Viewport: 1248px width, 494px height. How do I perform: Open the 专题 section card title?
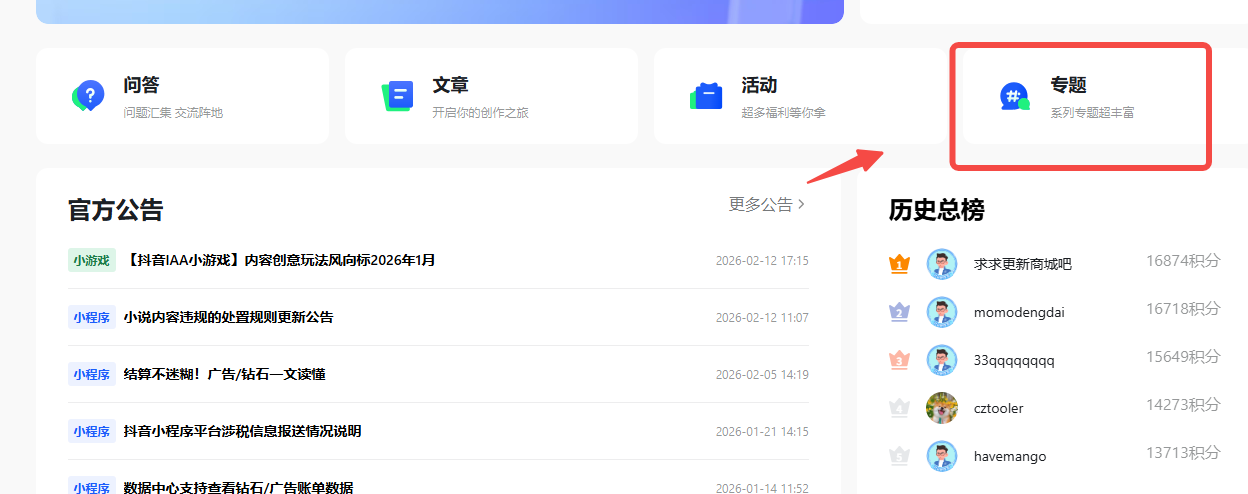[1068, 86]
